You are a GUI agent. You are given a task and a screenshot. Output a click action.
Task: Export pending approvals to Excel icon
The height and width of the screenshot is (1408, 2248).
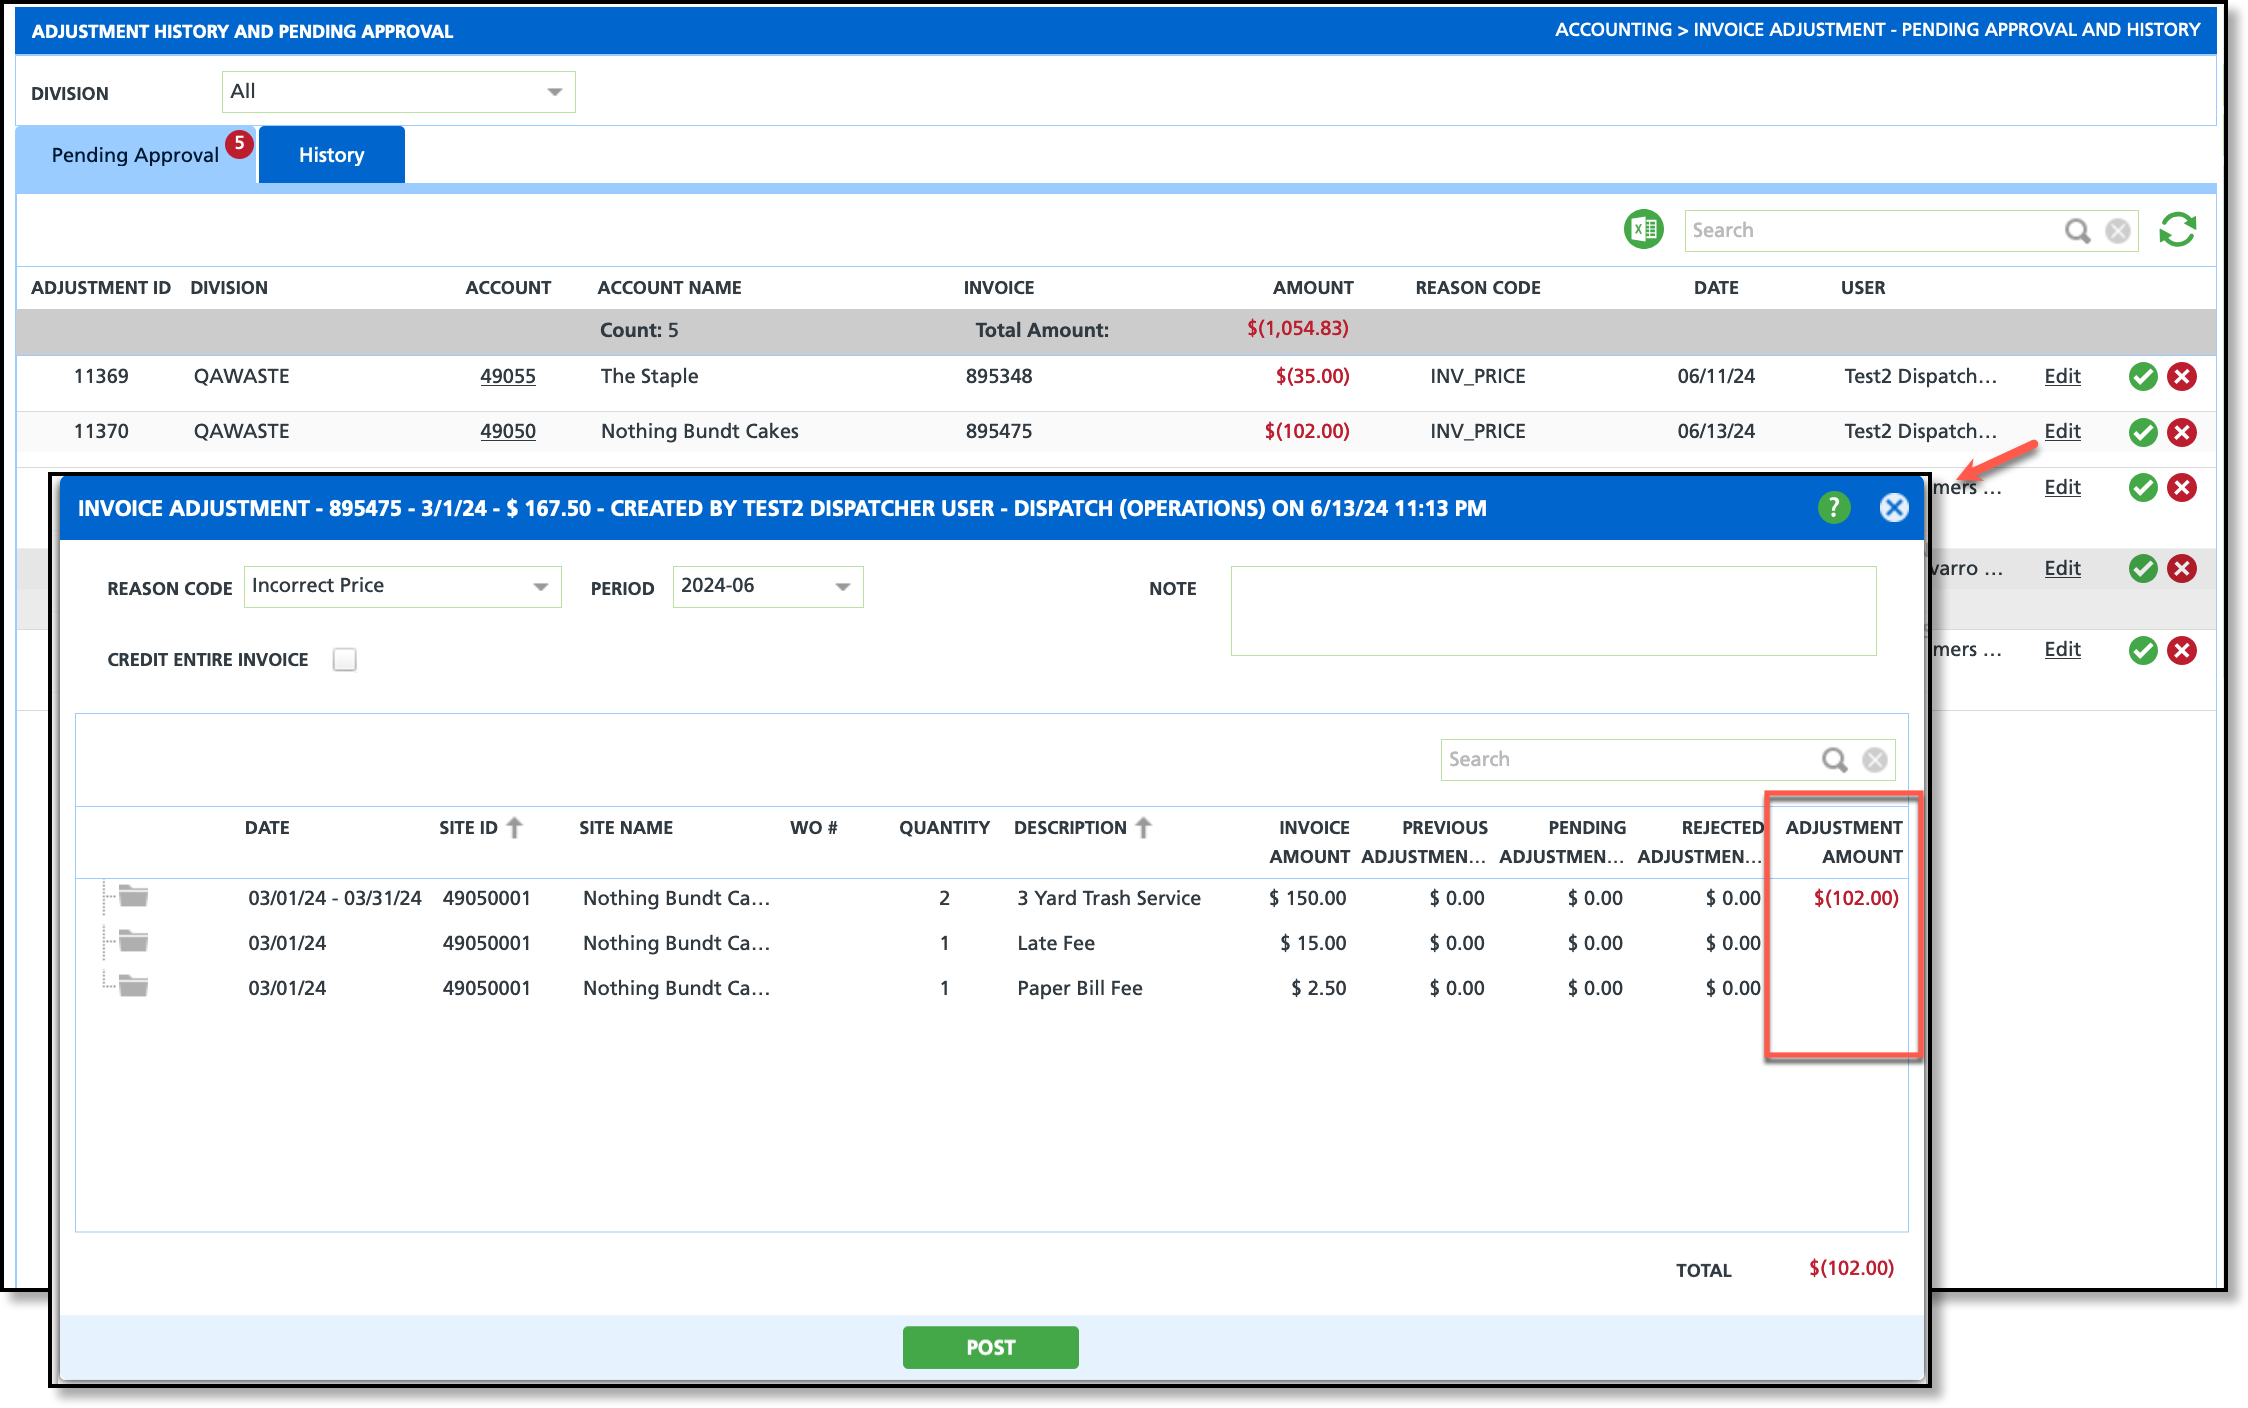click(x=1643, y=230)
